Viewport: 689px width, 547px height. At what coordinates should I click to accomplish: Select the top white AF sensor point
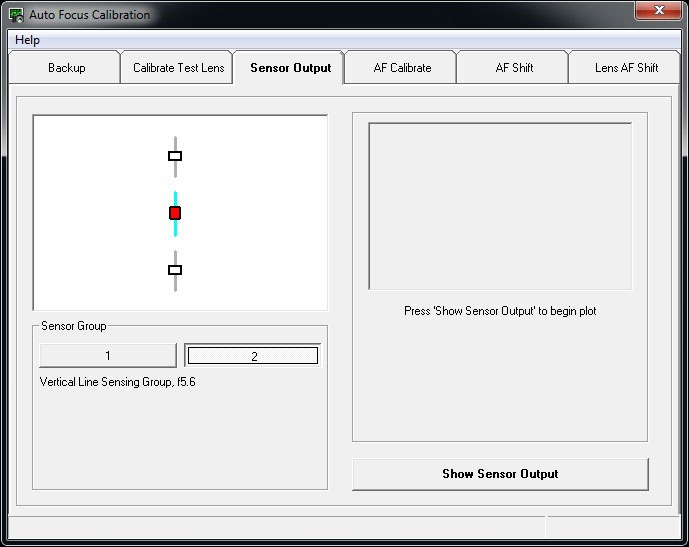(175, 156)
